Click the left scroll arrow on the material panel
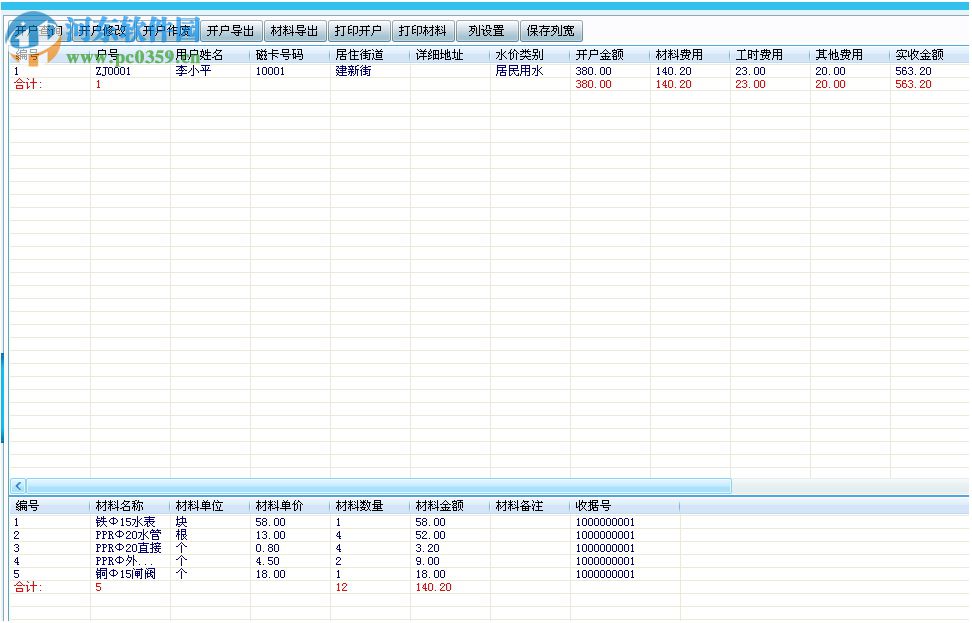The height and width of the screenshot is (623, 972). [x=17, y=485]
